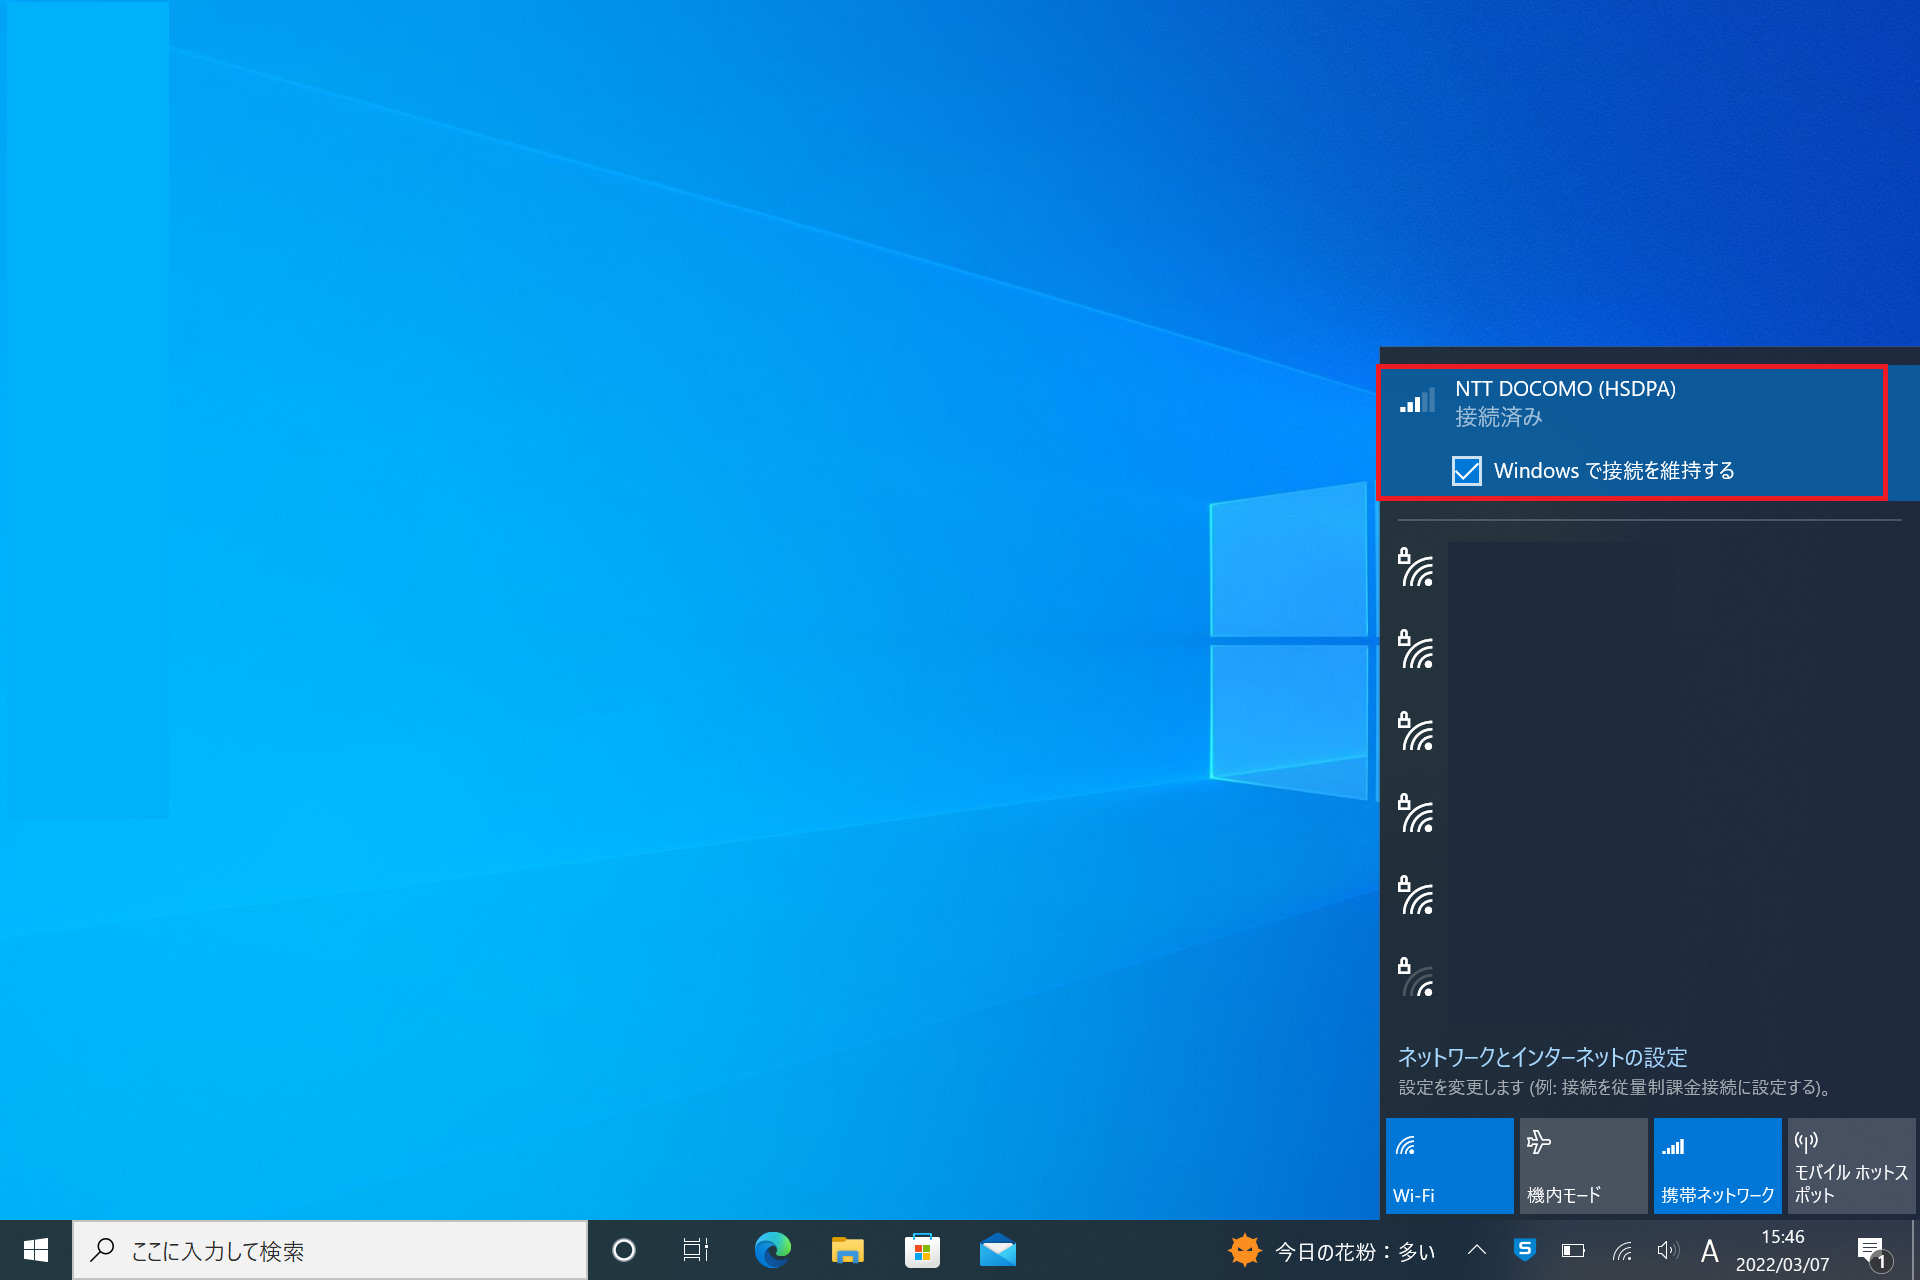
Task: Open ネットワークとインターネットの設定 link
Action: click(x=1542, y=1057)
